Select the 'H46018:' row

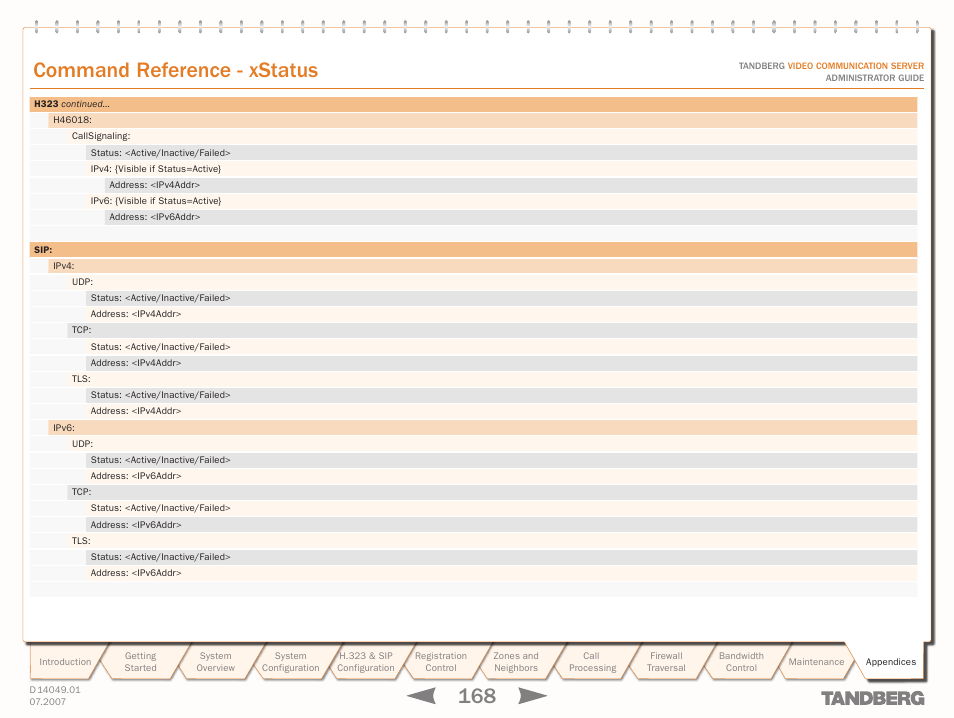(x=482, y=120)
